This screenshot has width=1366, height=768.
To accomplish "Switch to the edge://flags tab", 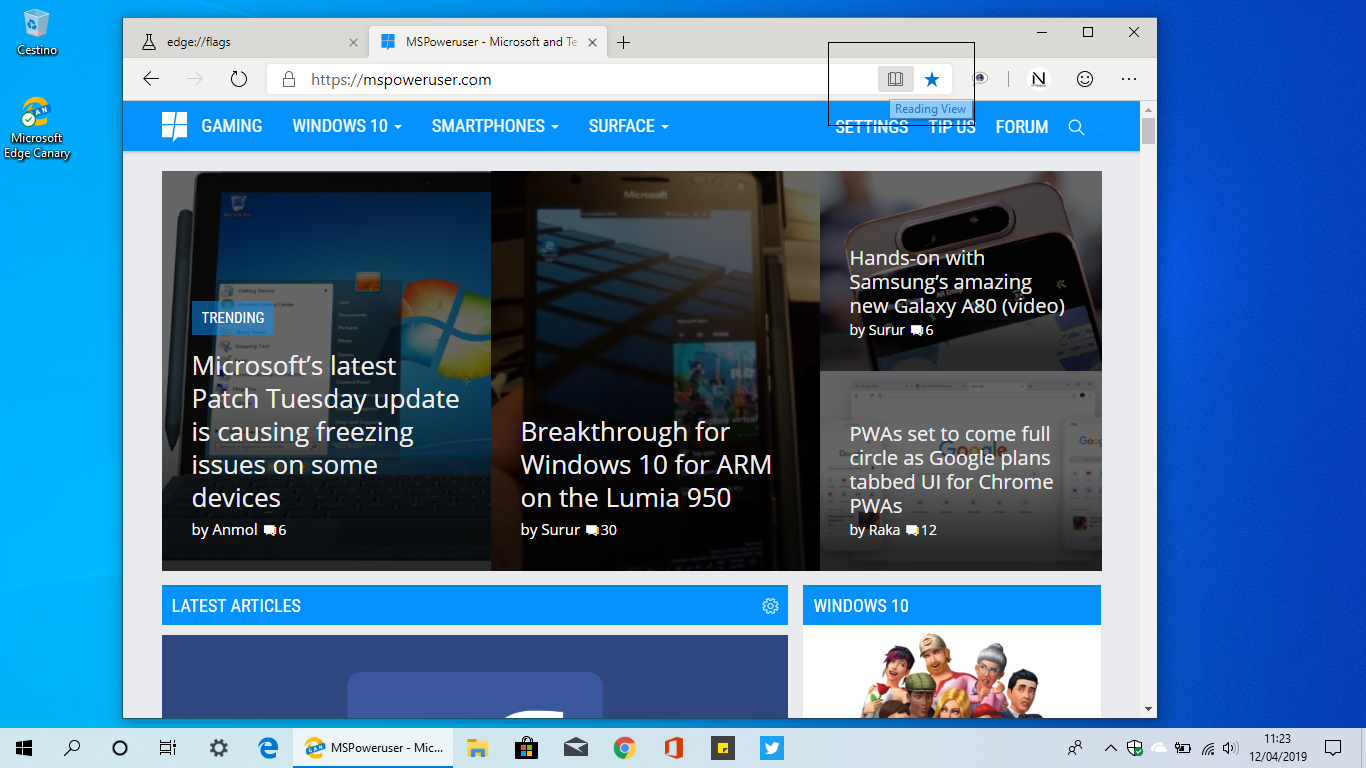I will (250, 42).
